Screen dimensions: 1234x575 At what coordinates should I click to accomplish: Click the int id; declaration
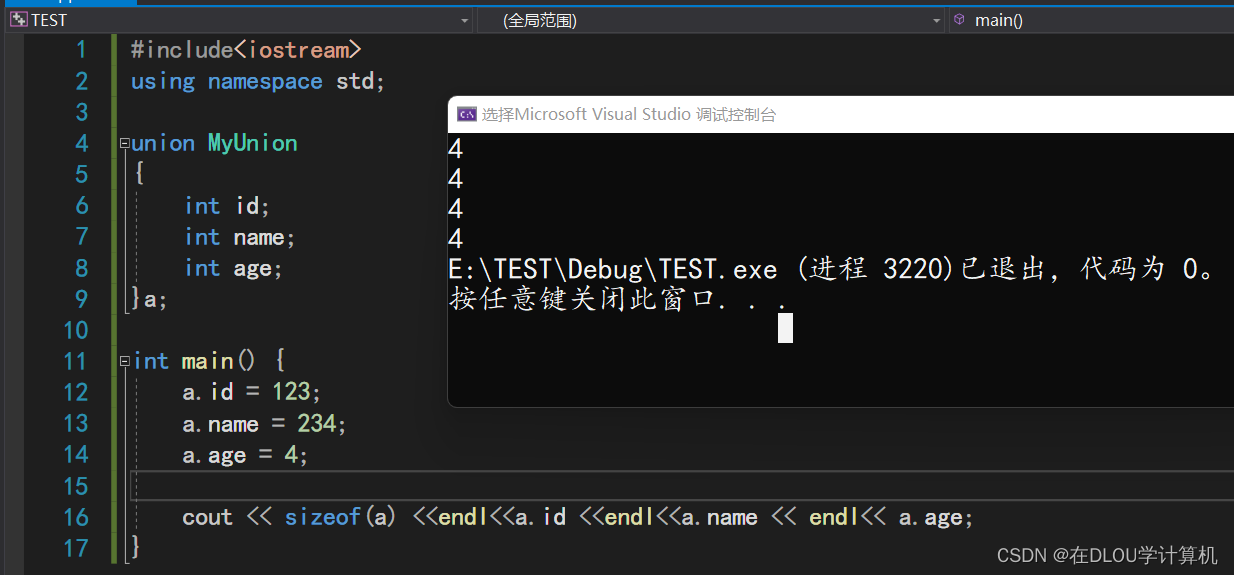tap(228, 206)
